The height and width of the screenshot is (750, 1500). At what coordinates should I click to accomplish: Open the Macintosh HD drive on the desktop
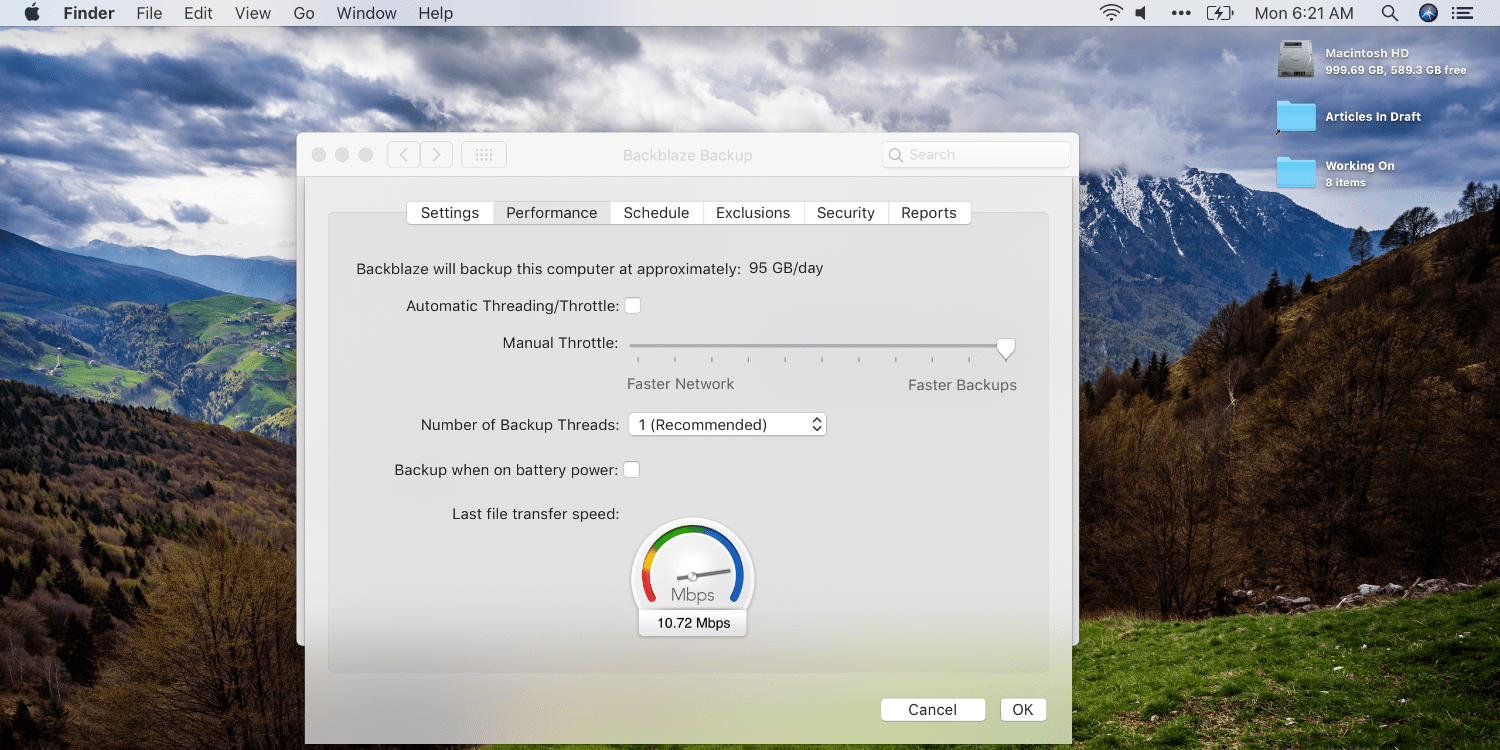1295,59
